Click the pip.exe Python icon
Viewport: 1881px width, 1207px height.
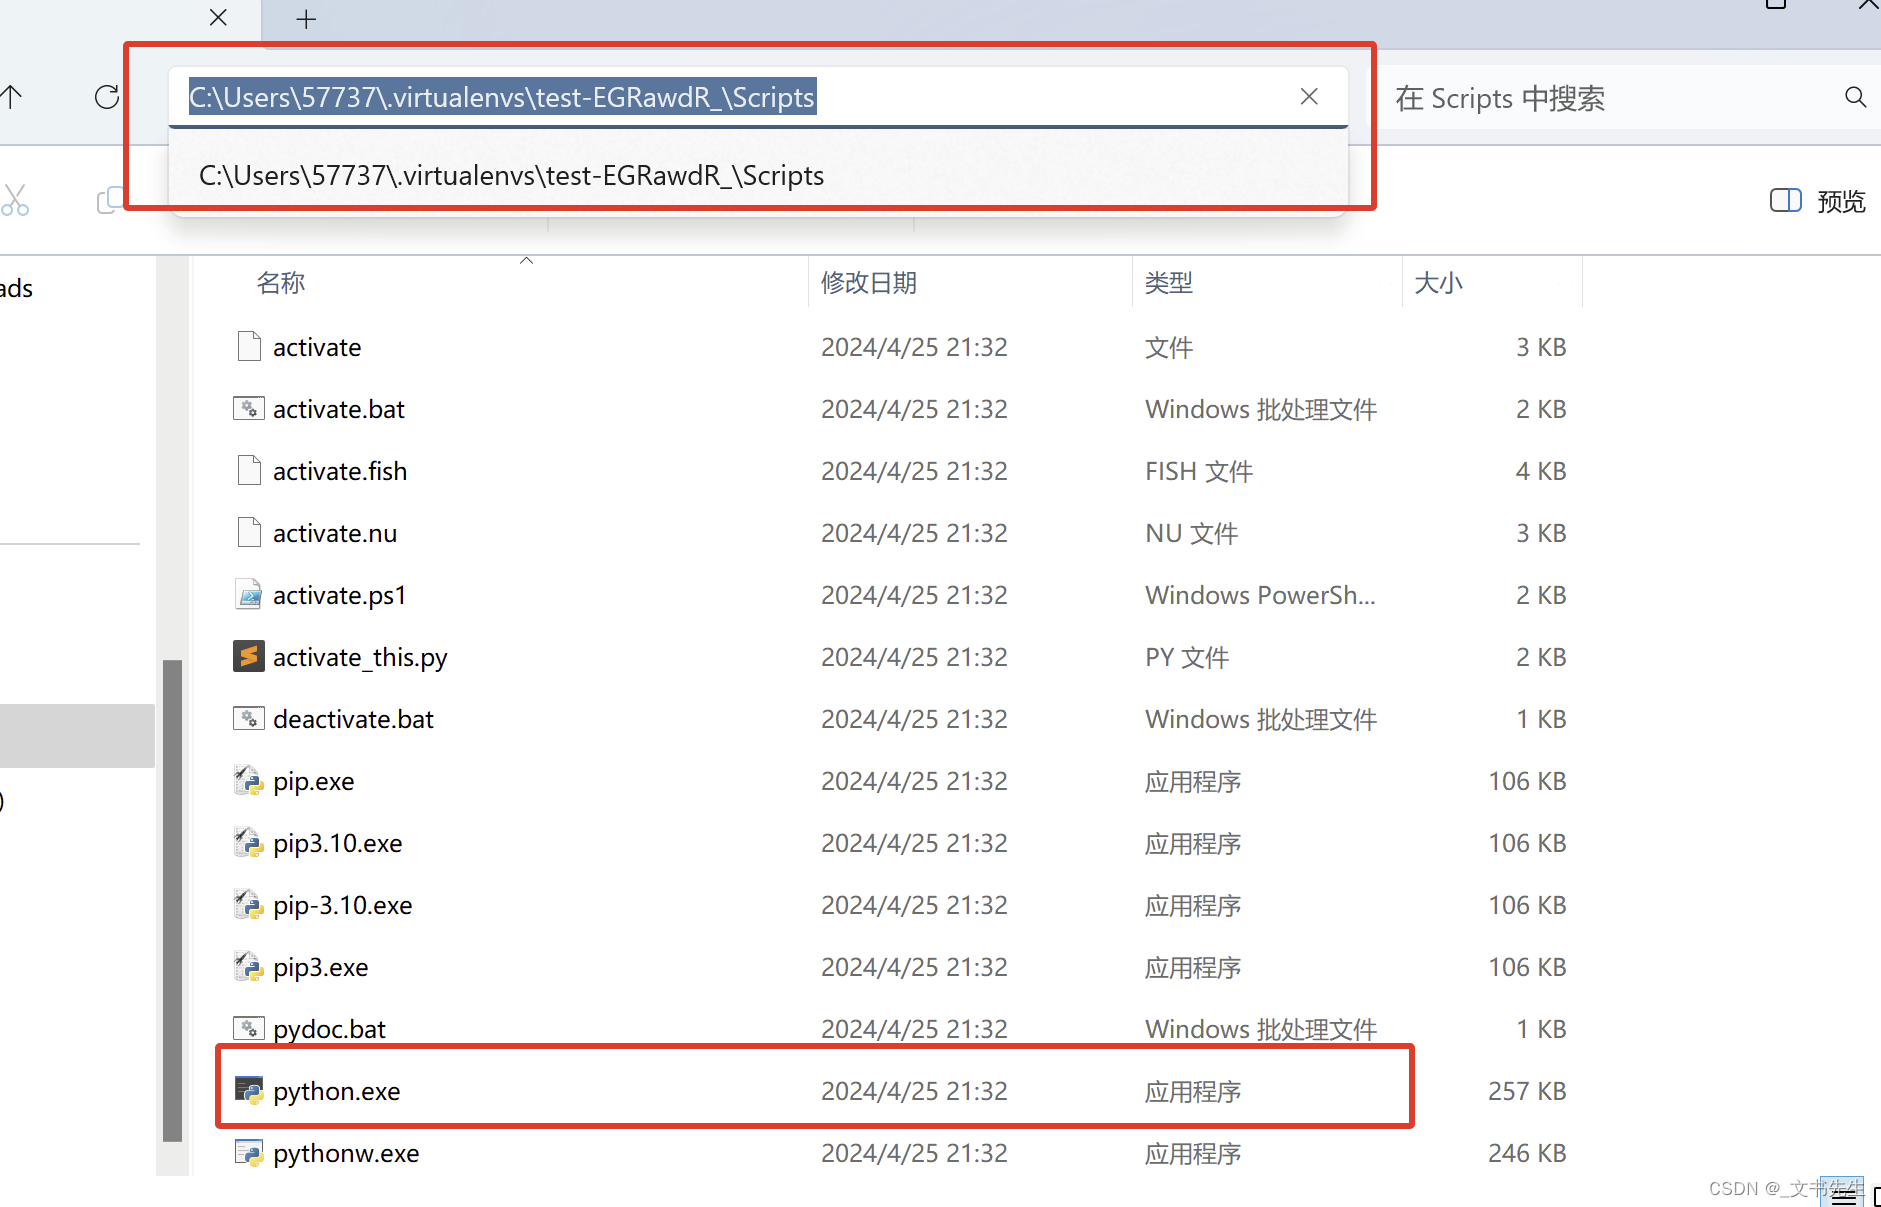[247, 780]
